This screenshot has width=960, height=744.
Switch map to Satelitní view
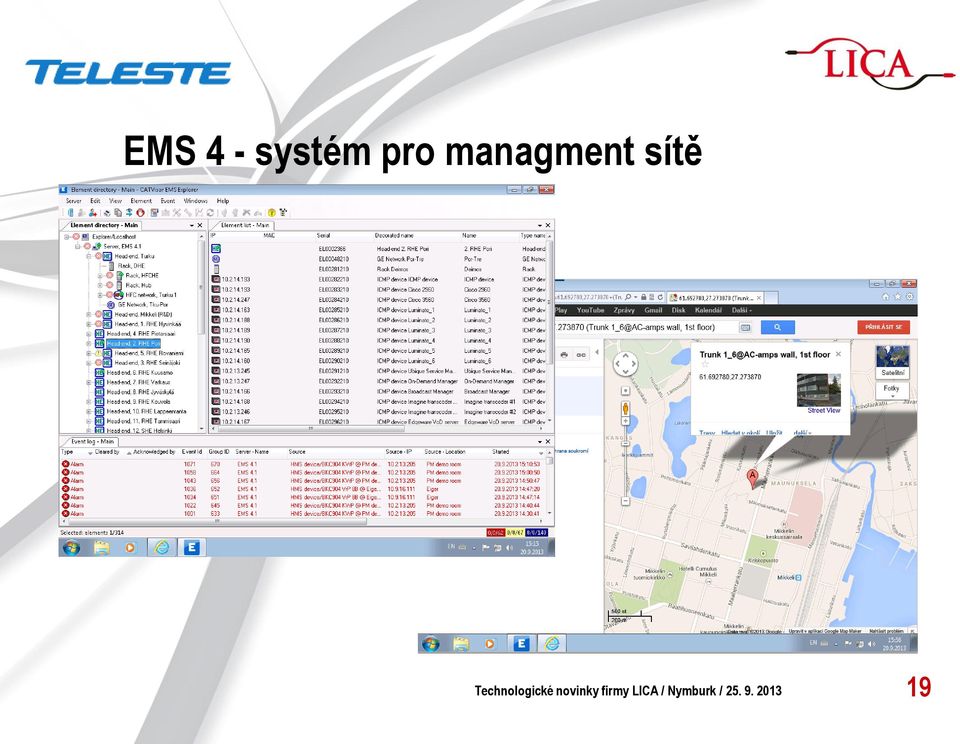coord(893,362)
